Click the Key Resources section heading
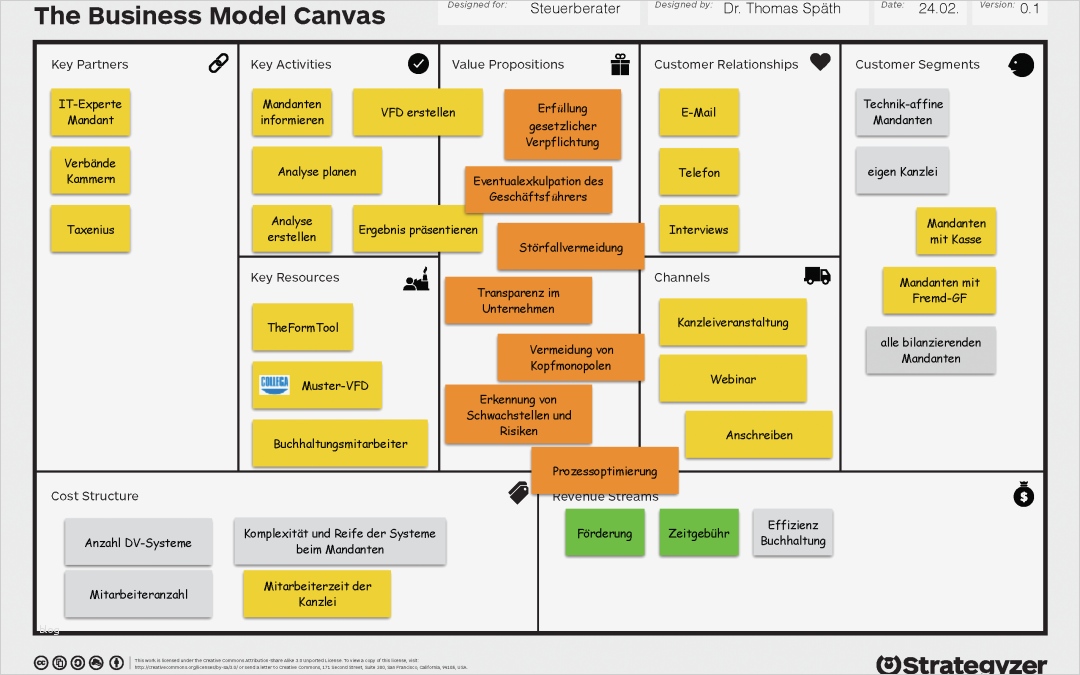The height and width of the screenshot is (675, 1080). pos(295,277)
